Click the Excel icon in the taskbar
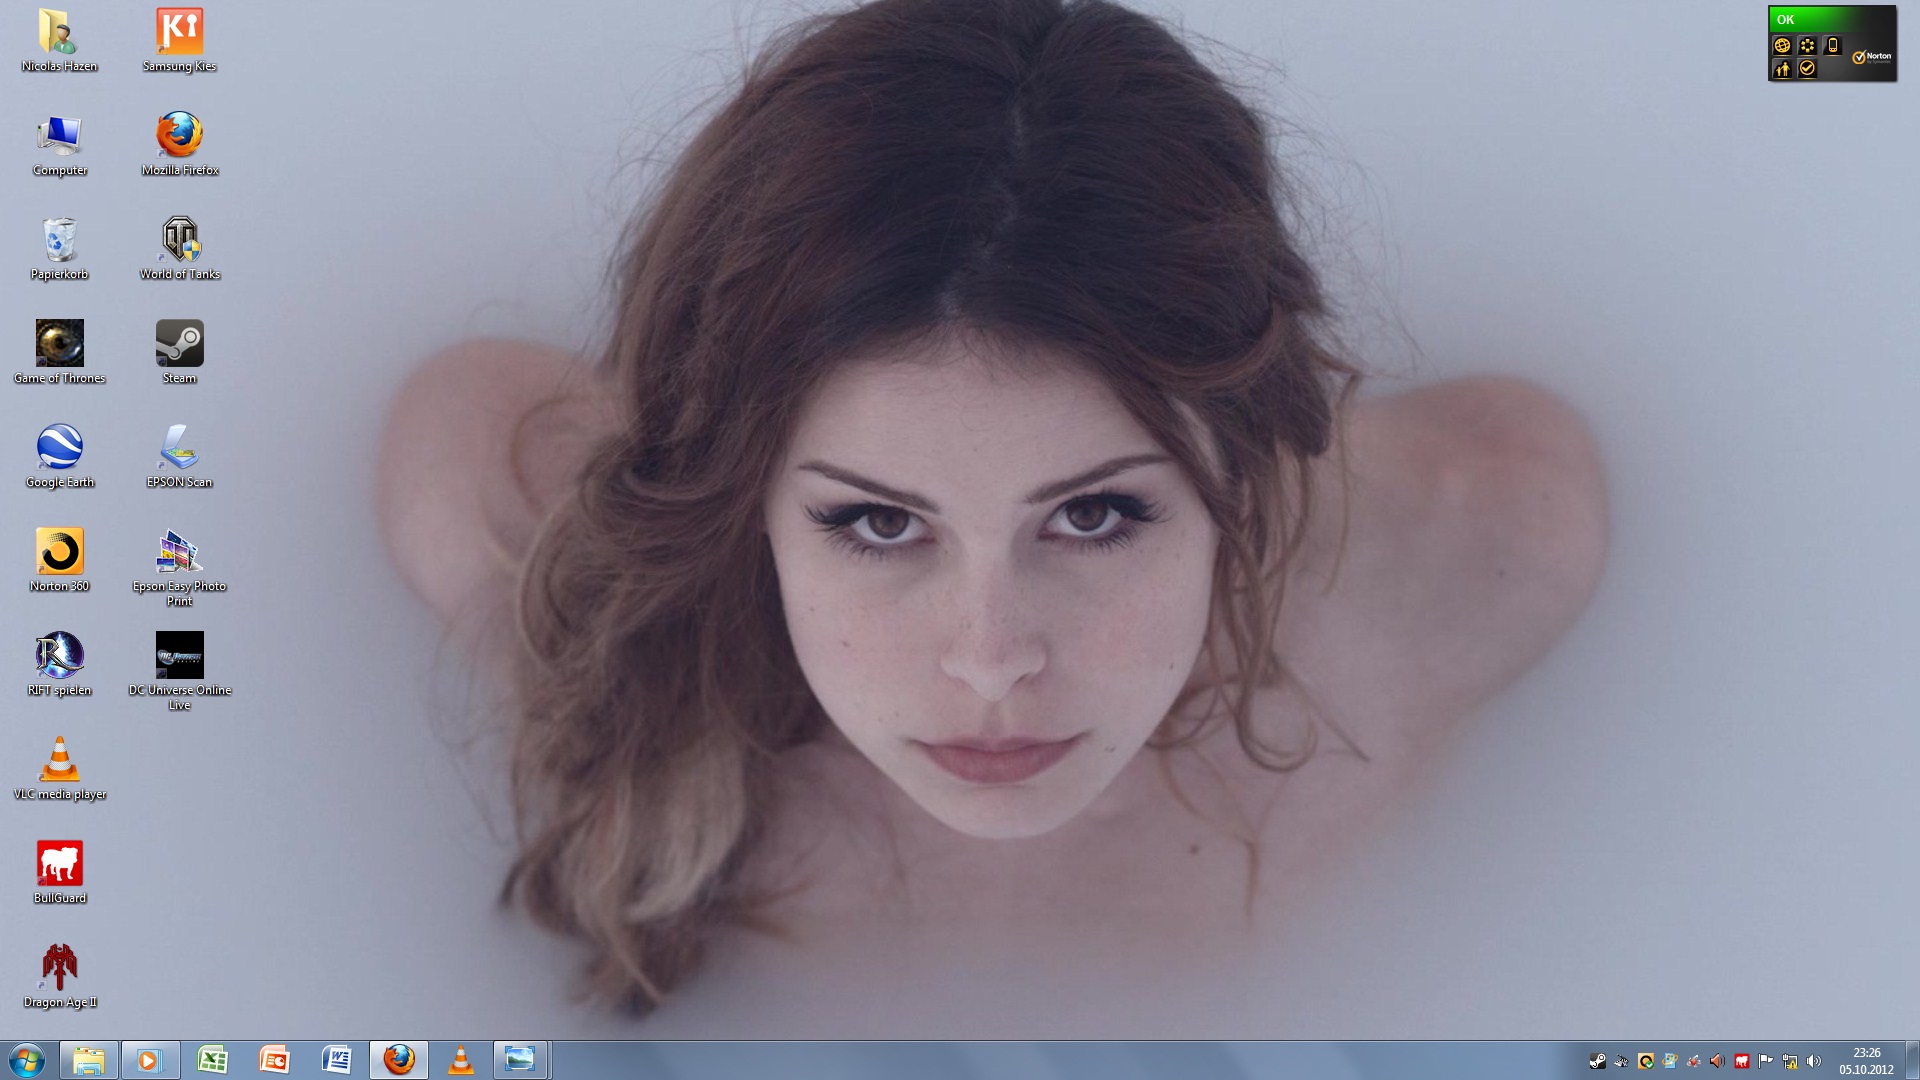The width and height of the screenshot is (1920, 1080). tap(212, 1060)
